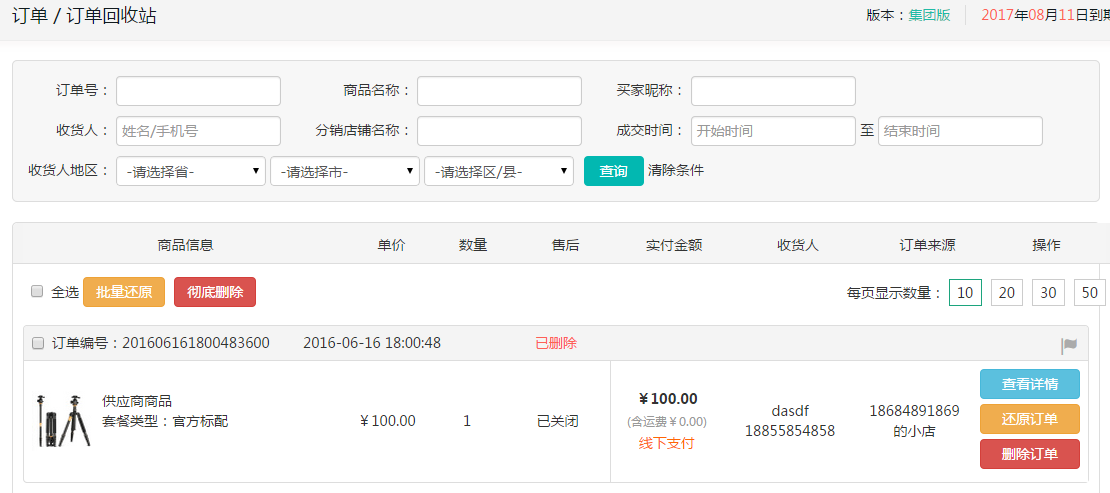Screen dimensions: 1110x493
Task: Click the red 彻底删除 button
Action: click(x=215, y=292)
